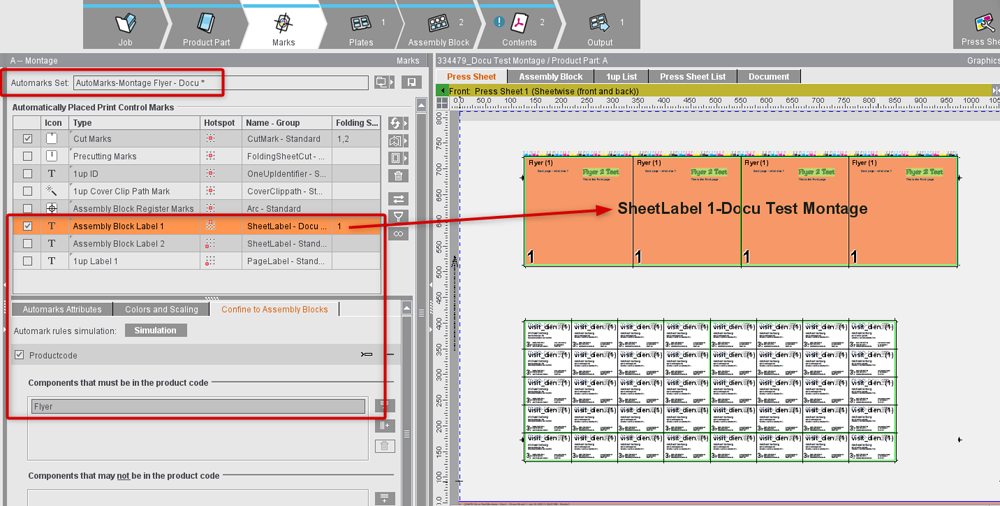Expand the Press Sheet header left arrow
The width and height of the screenshot is (1000, 506).
click(443, 90)
